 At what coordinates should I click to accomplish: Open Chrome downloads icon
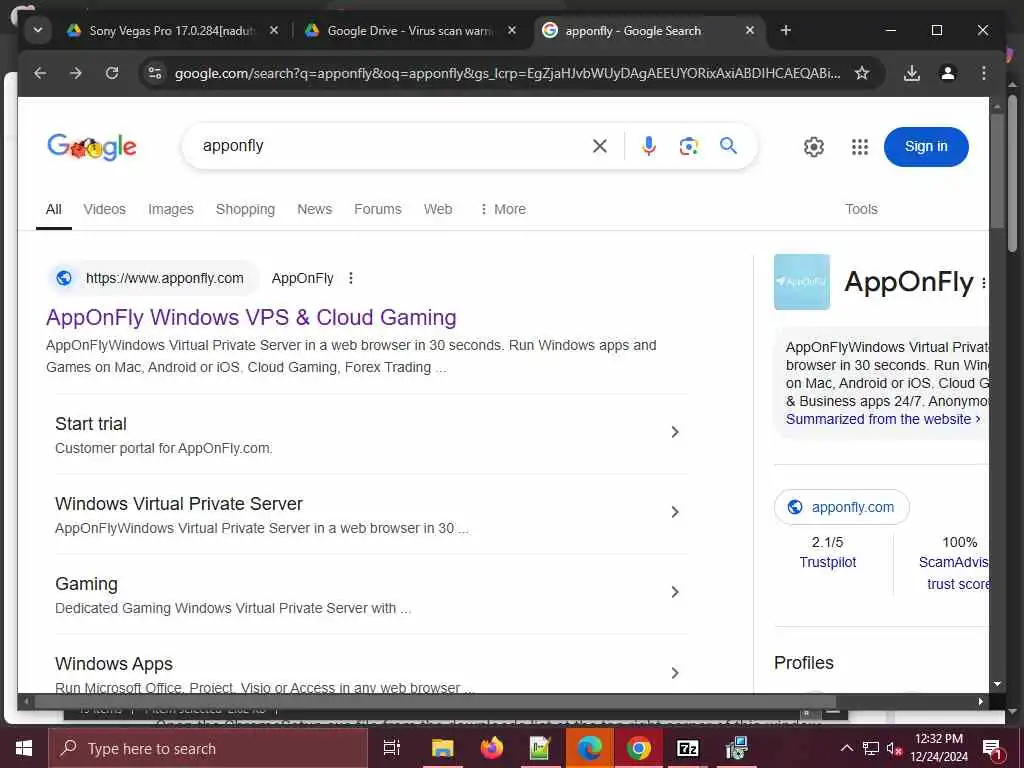(912, 73)
